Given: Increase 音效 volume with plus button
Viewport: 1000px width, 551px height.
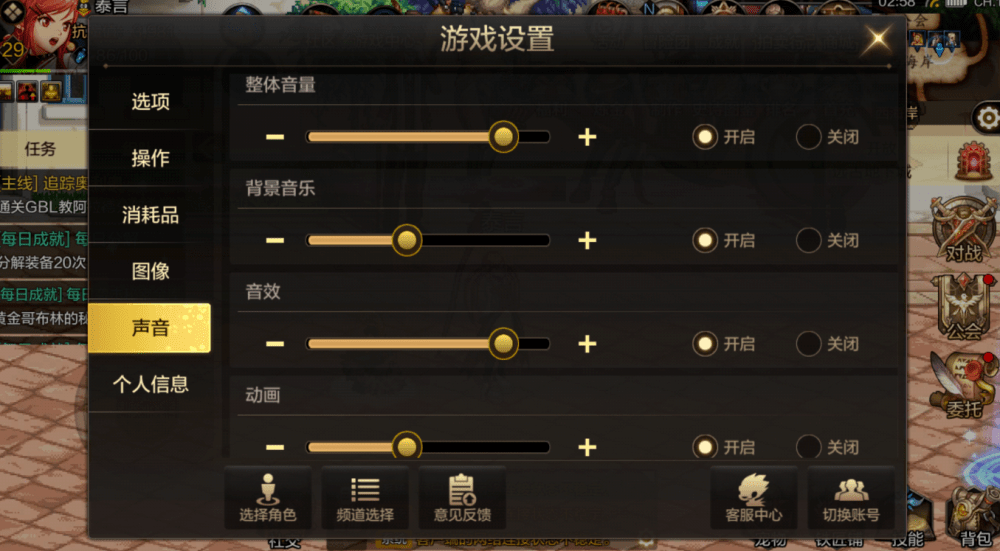Looking at the screenshot, I should [587, 344].
